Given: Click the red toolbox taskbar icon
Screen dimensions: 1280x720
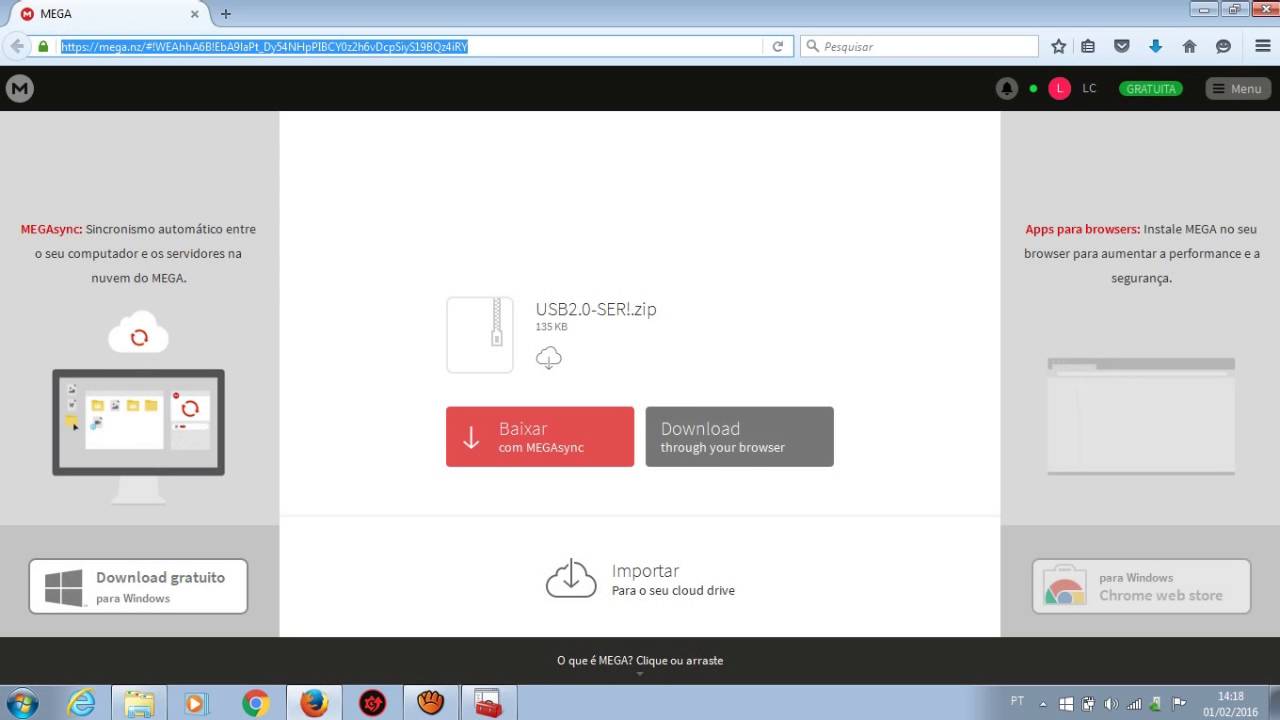Looking at the screenshot, I should [x=488, y=703].
